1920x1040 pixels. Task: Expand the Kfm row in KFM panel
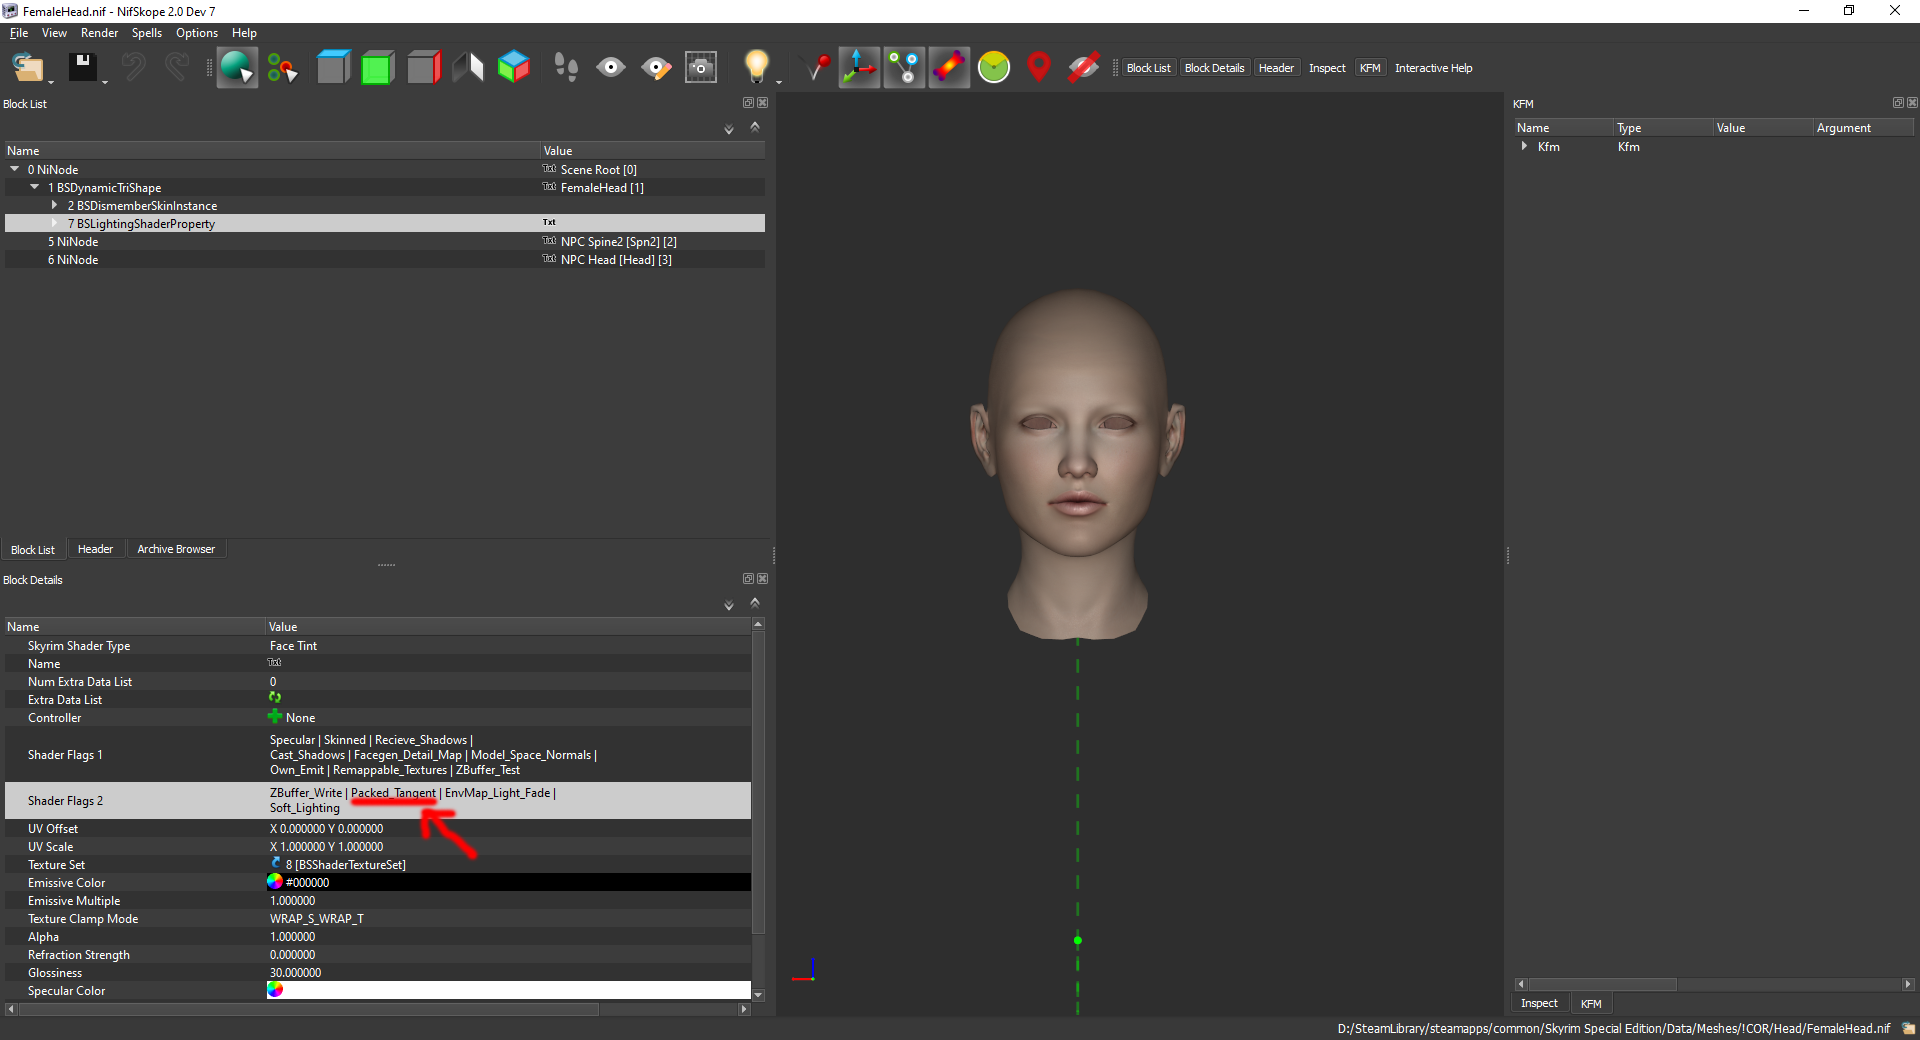tap(1524, 146)
